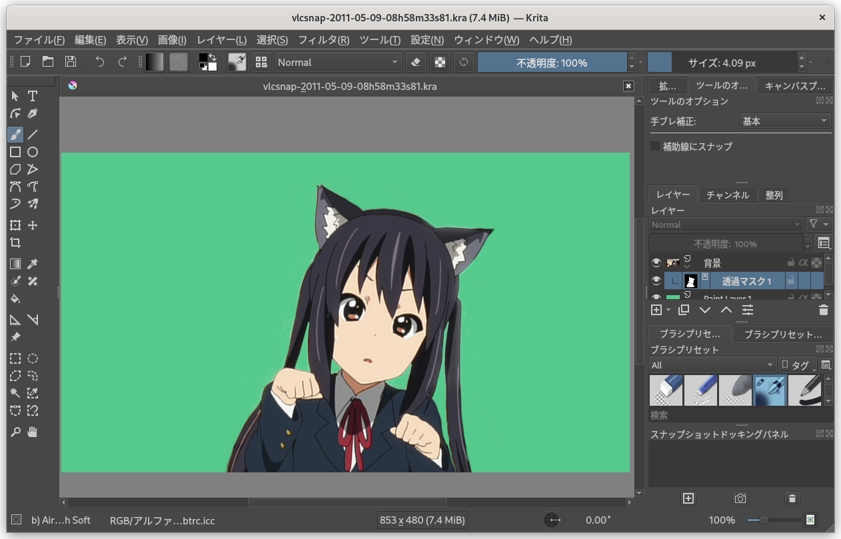Select the Crop tool

pos(16,242)
